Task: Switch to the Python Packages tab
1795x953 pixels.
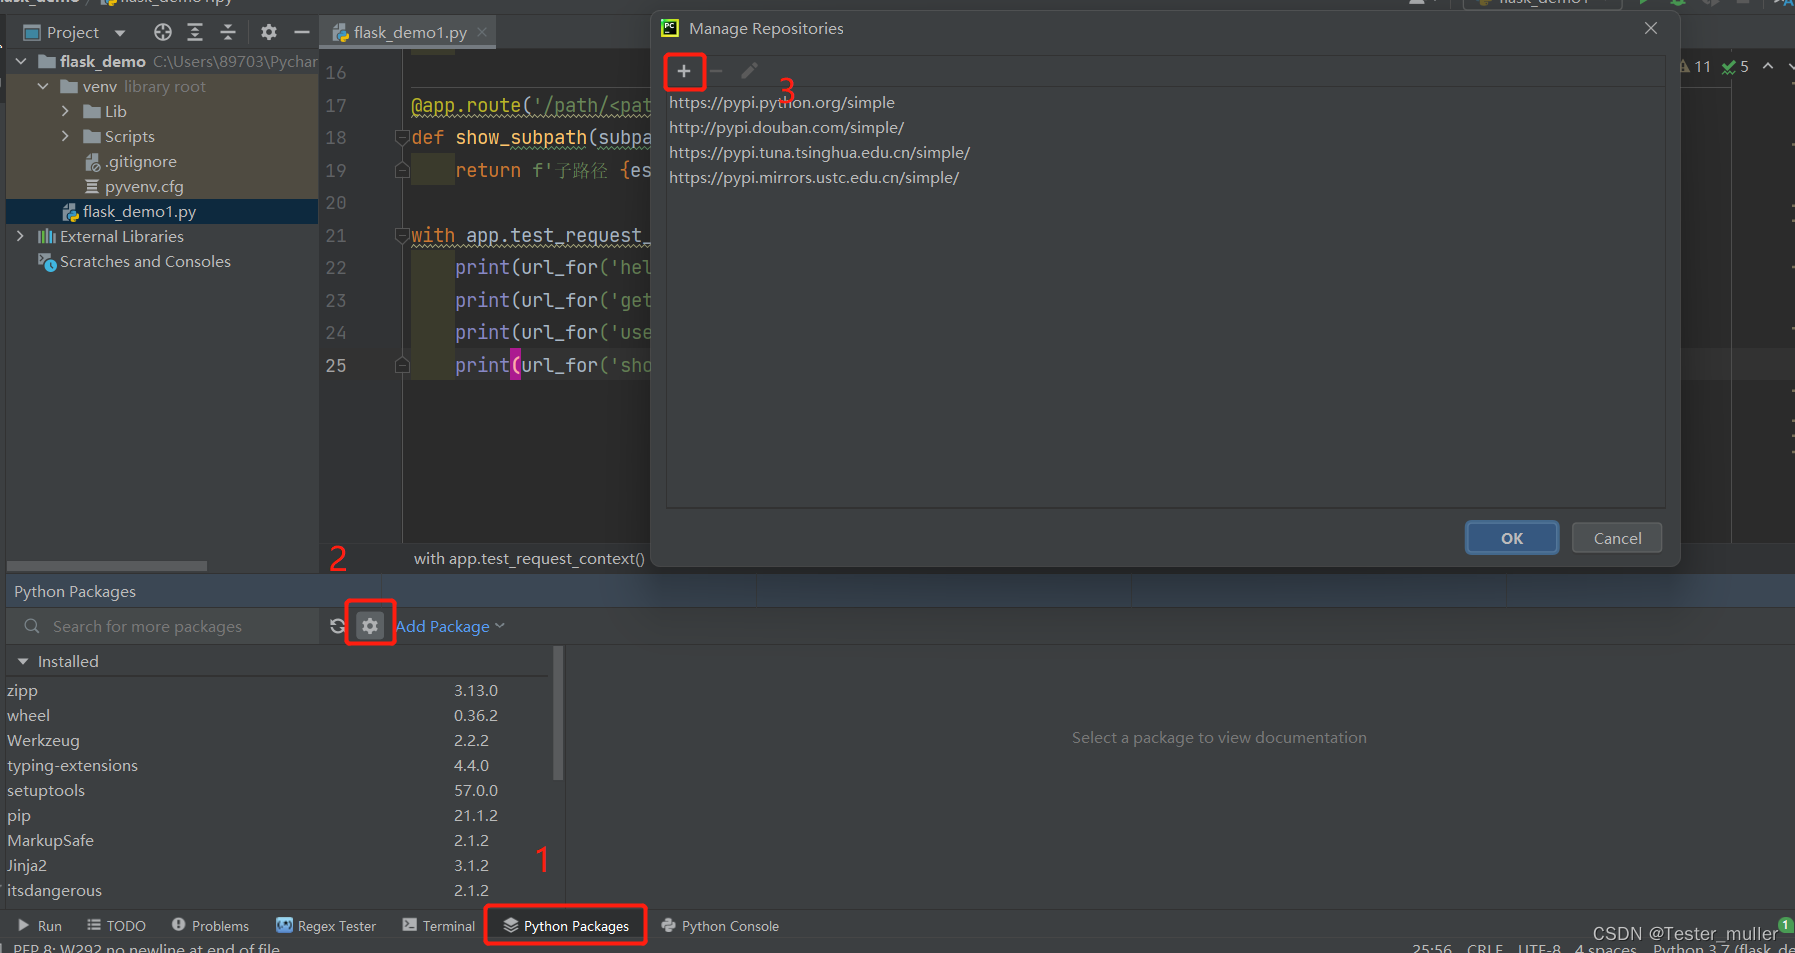Action: (x=566, y=926)
